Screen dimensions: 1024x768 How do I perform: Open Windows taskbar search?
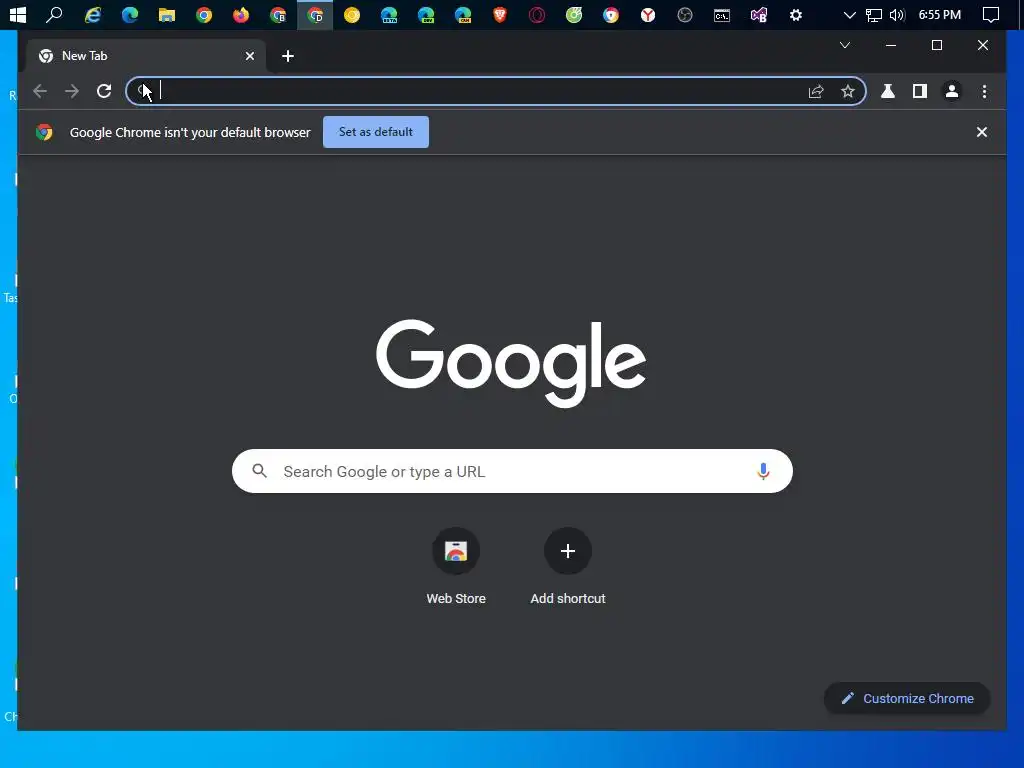tap(54, 14)
